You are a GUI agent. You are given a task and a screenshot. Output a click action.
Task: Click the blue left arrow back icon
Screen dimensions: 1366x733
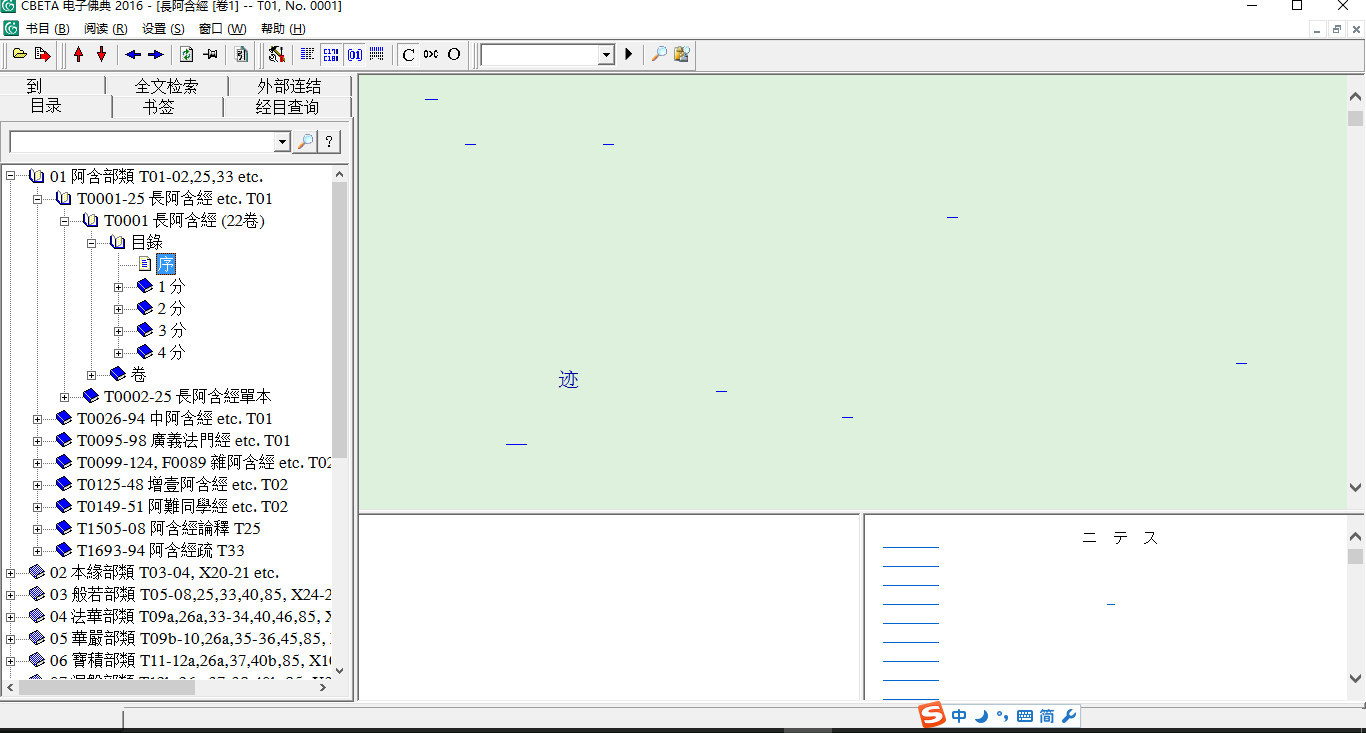[132, 54]
